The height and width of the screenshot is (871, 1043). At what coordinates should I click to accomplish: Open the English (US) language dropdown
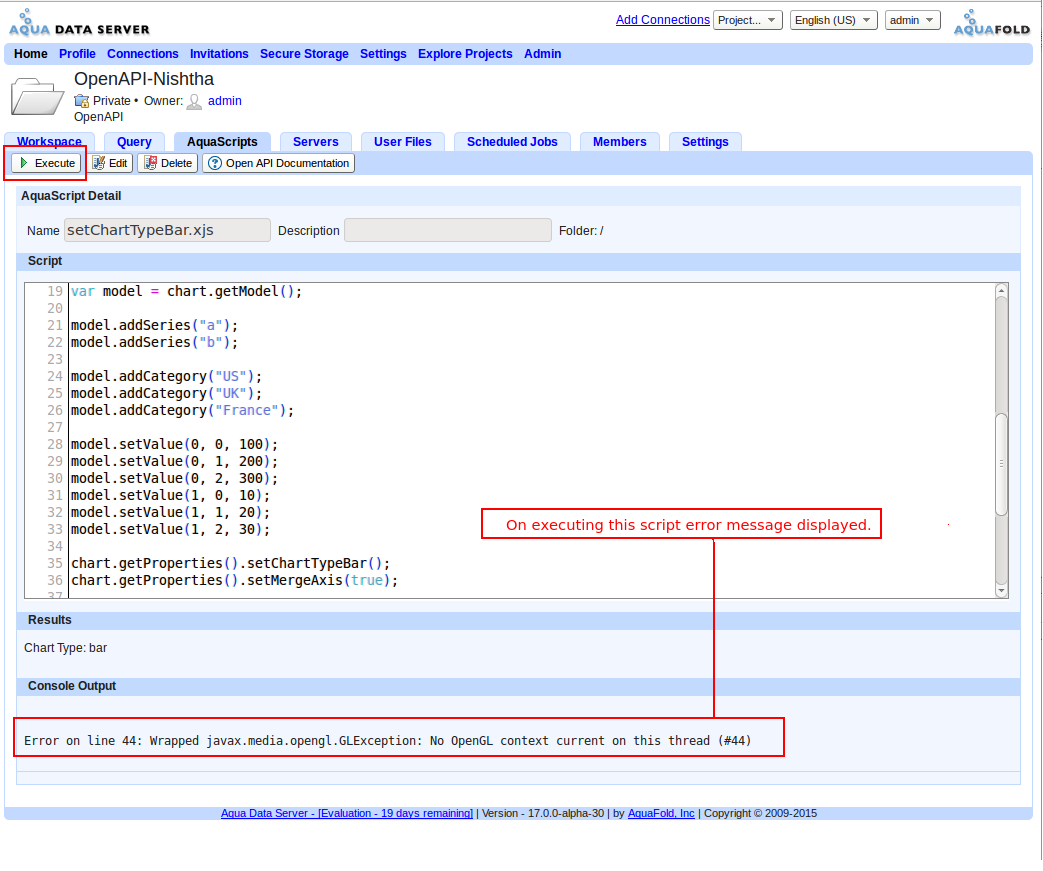[x=833, y=20]
